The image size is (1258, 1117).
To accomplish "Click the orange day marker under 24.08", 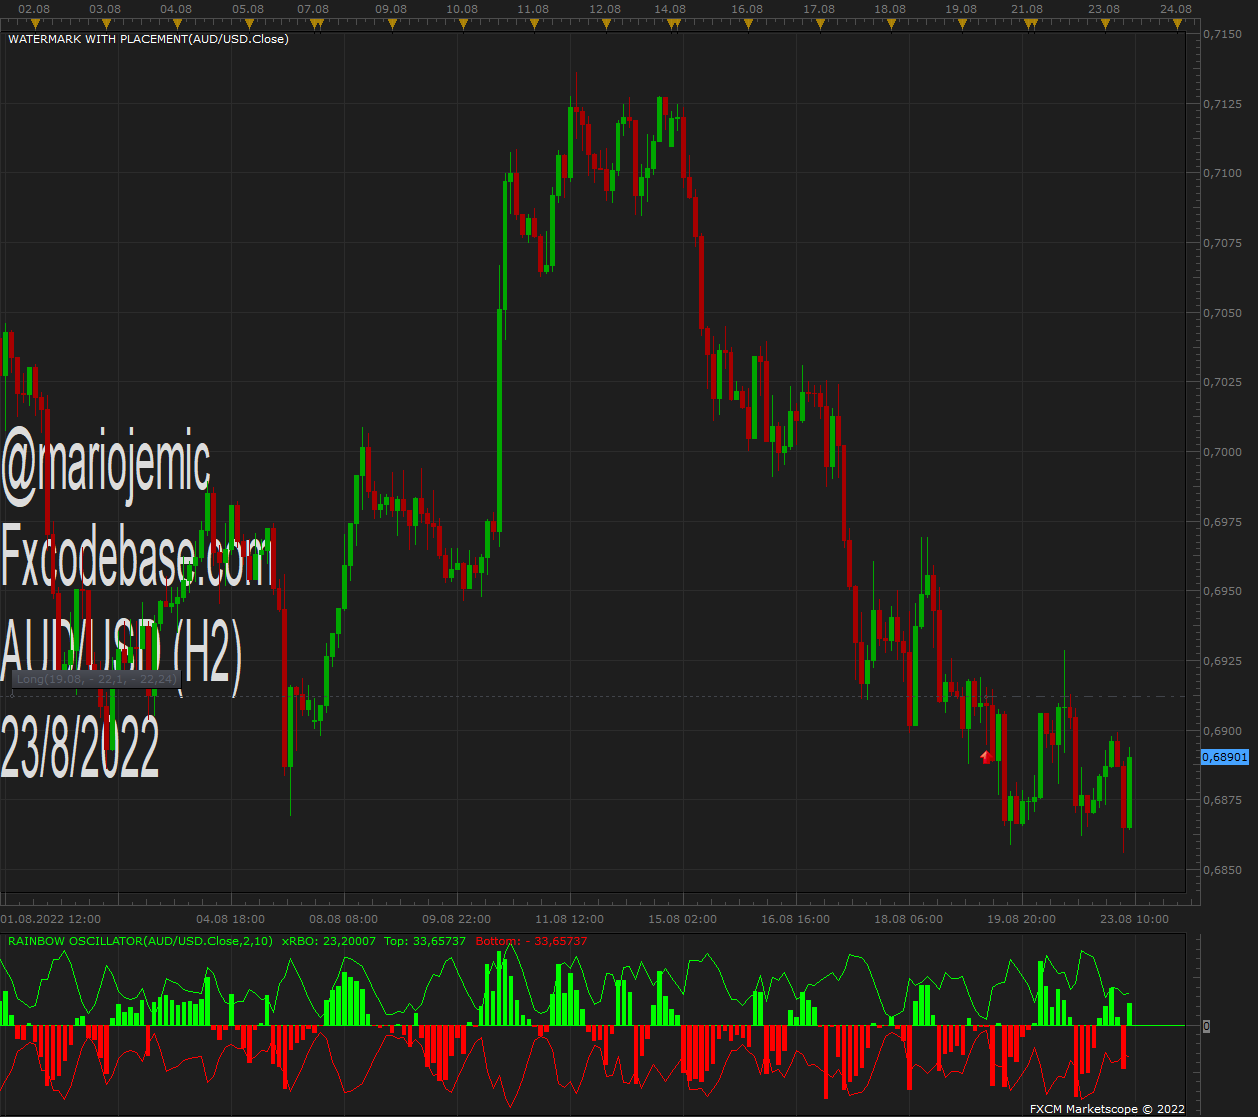I will click(x=1176, y=23).
